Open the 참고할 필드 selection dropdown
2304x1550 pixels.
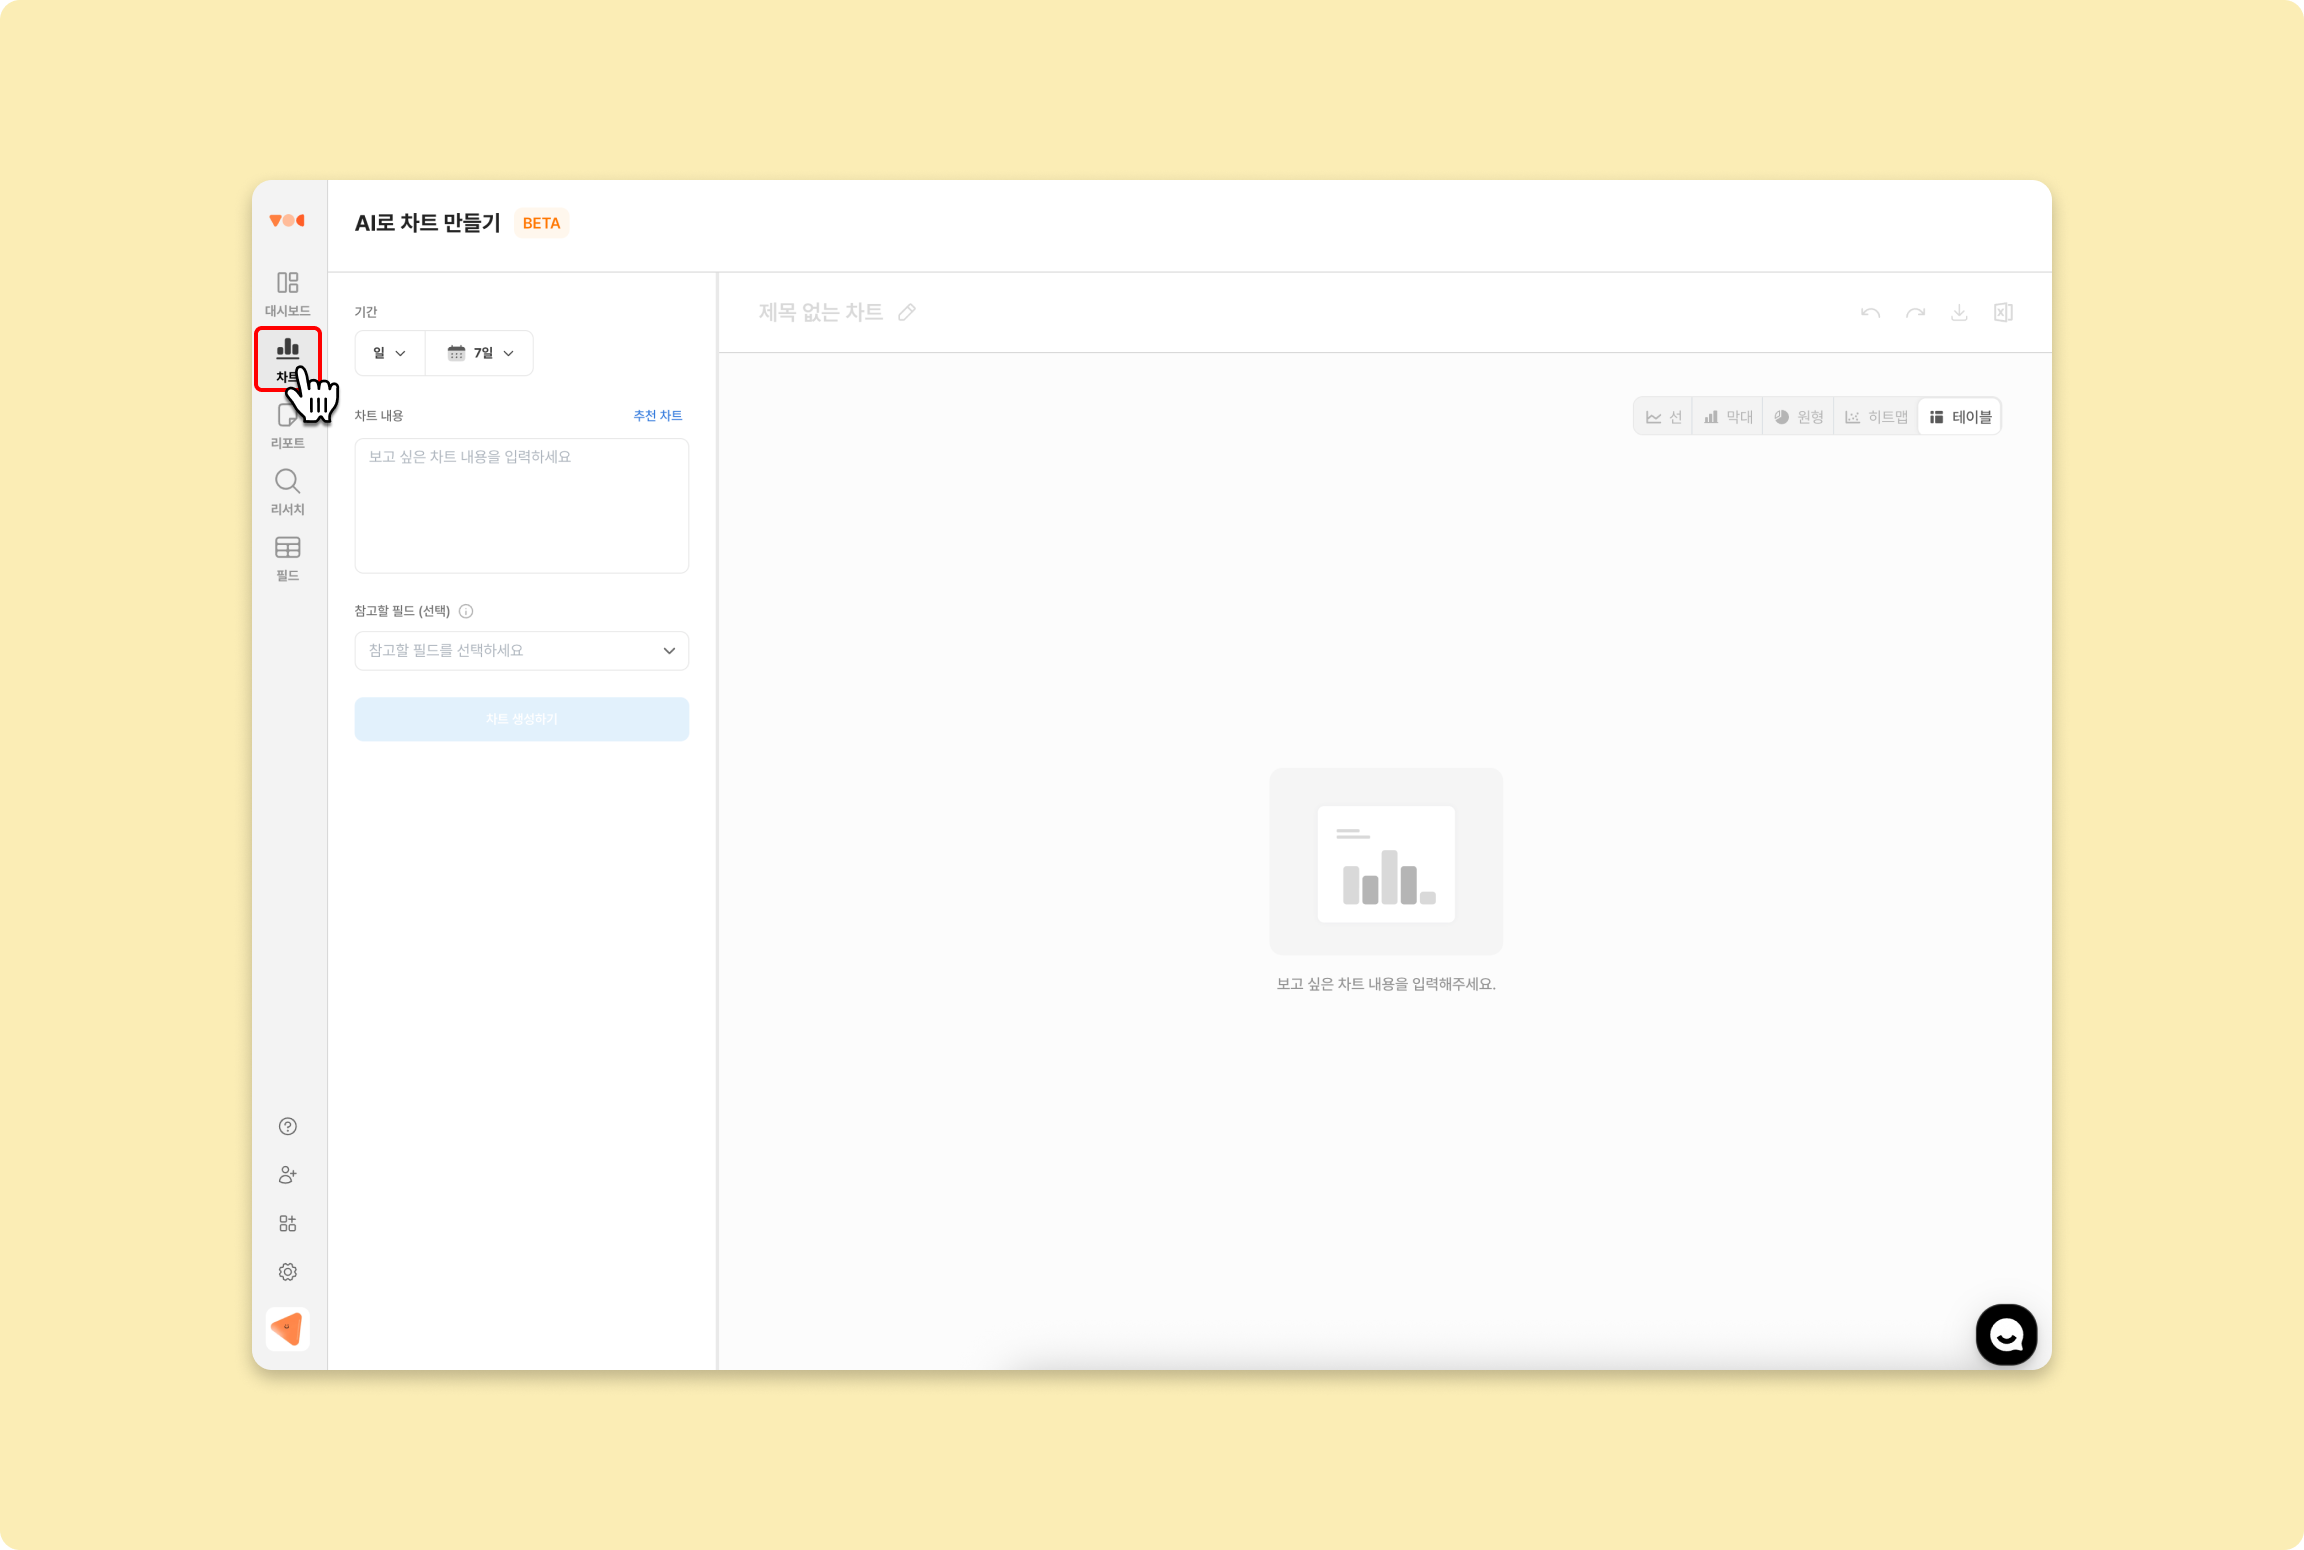pos(521,651)
